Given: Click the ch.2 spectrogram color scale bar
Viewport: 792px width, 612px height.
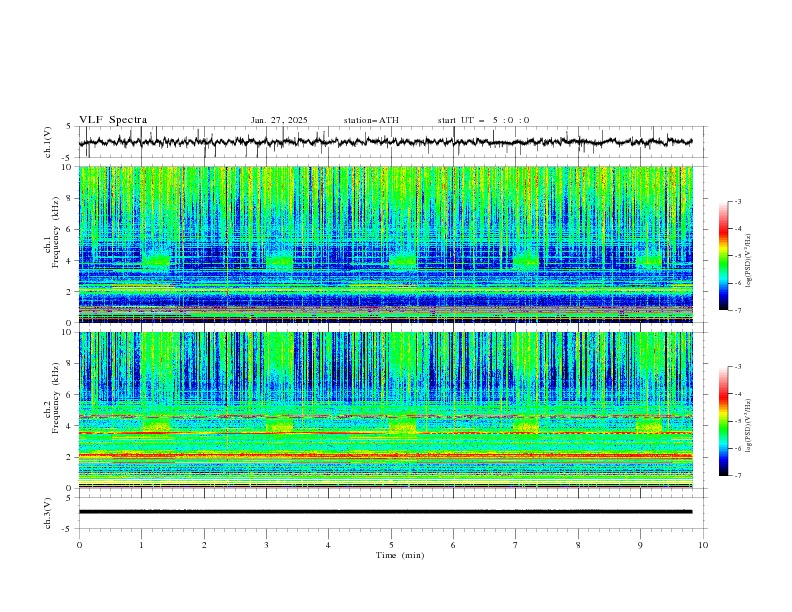Looking at the screenshot, I should (x=724, y=421).
